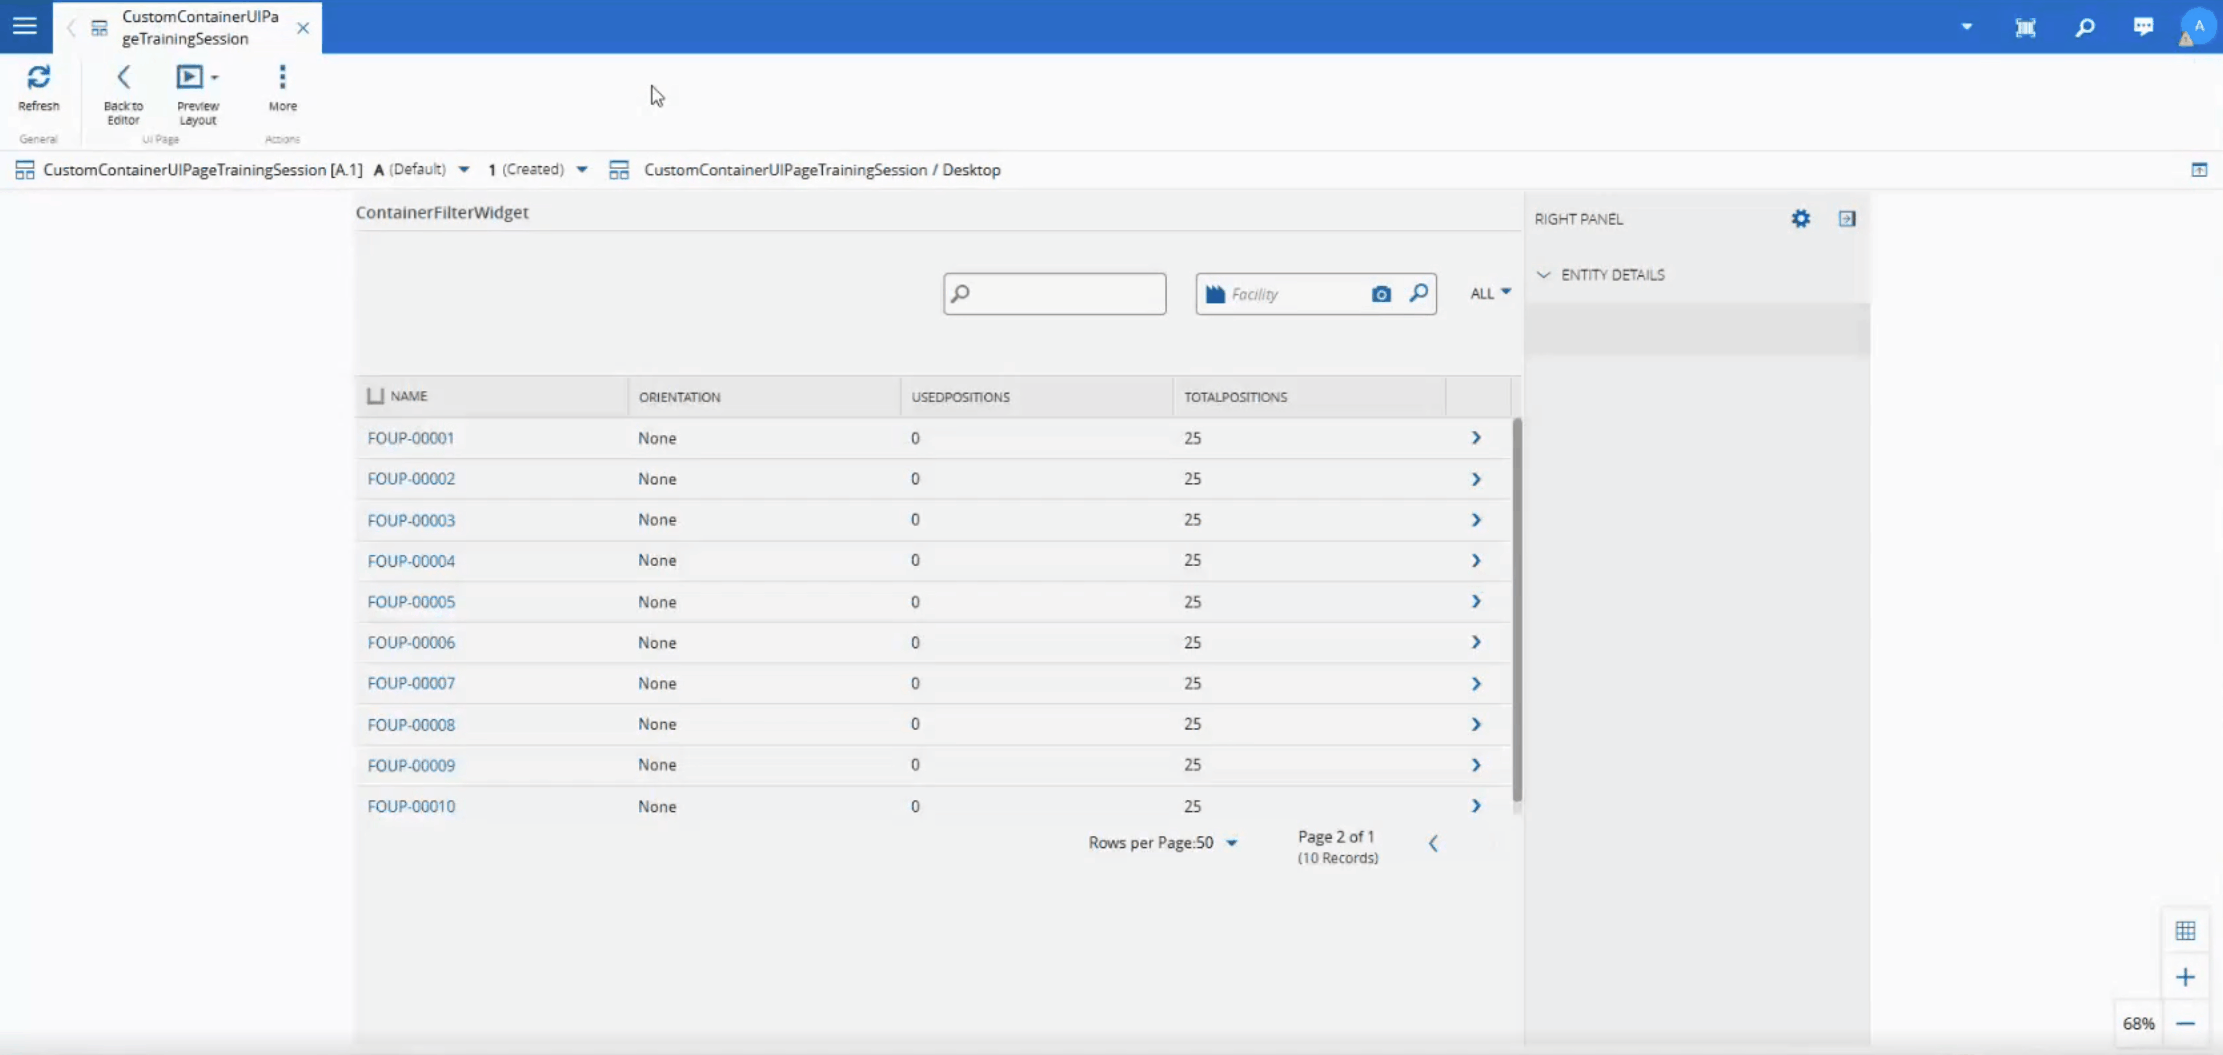This screenshot has width=2223, height=1055.
Task: Open the FOUP-00007 link
Action: [411, 683]
